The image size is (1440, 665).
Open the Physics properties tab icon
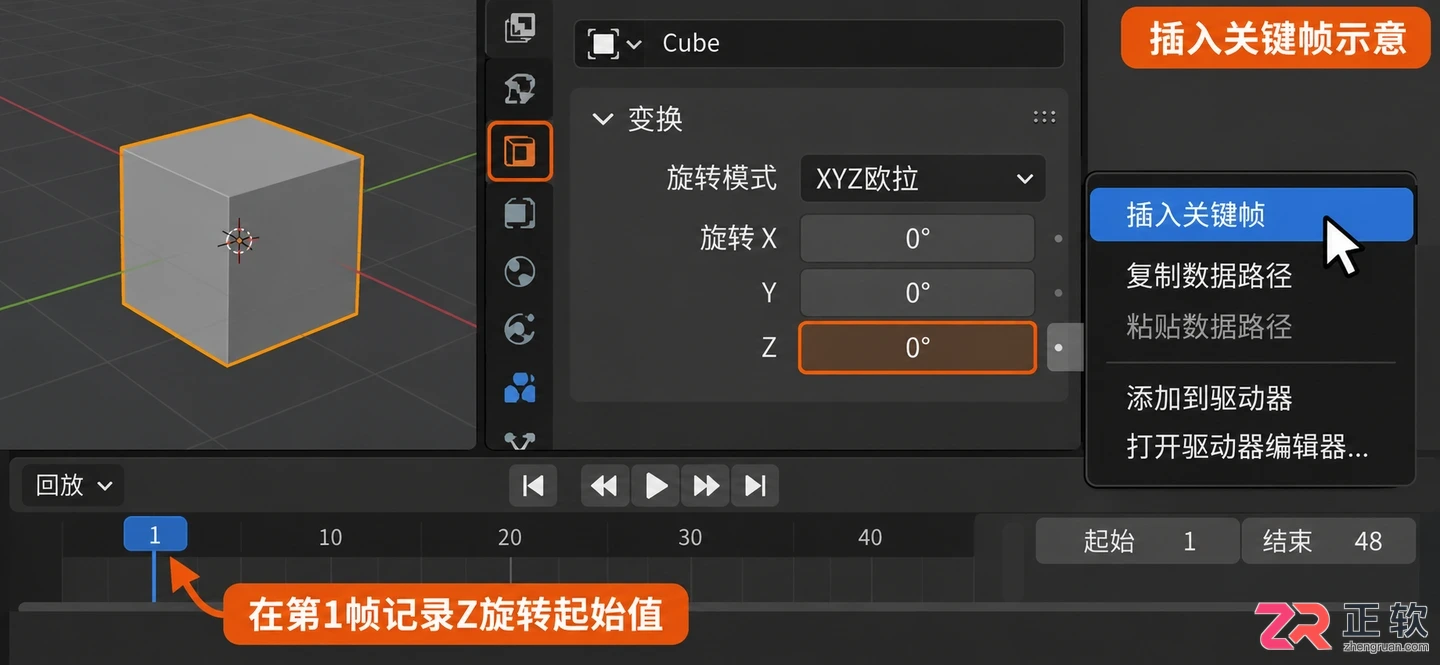pos(520,328)
